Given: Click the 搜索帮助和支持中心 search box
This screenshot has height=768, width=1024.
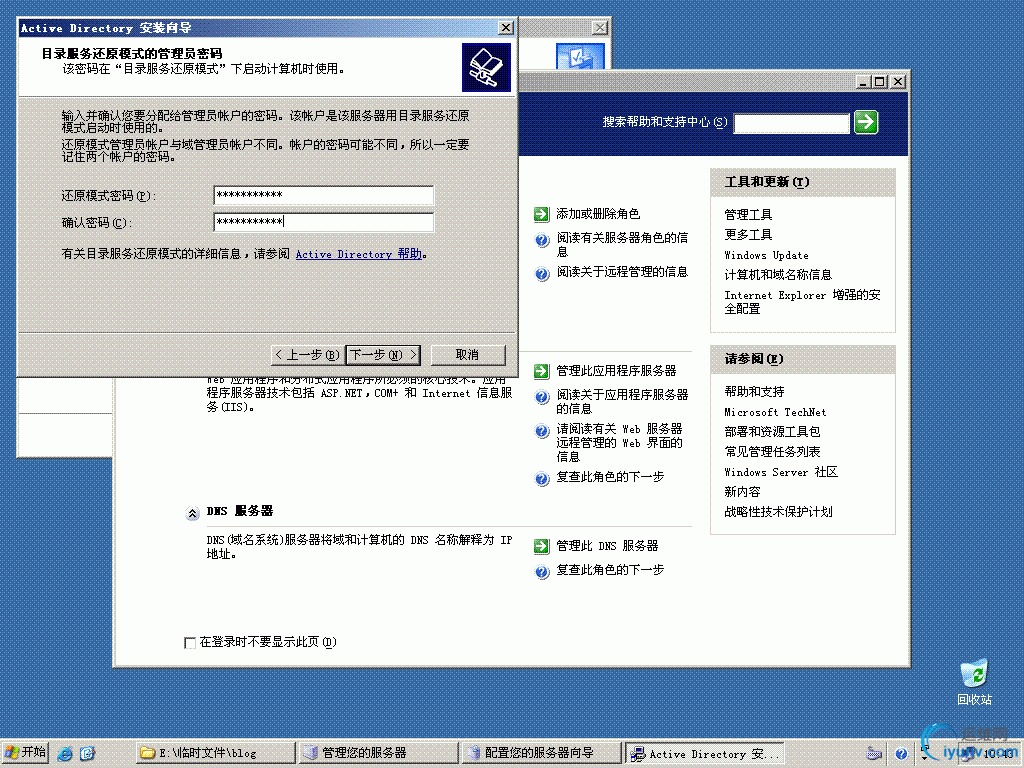Looking at the screenshot, I should (x=792, y=123).
